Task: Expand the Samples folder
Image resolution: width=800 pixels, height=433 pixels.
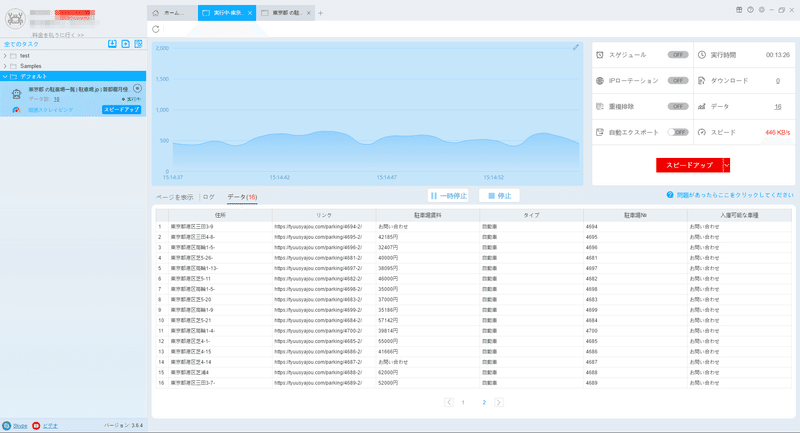Action: 5,66
